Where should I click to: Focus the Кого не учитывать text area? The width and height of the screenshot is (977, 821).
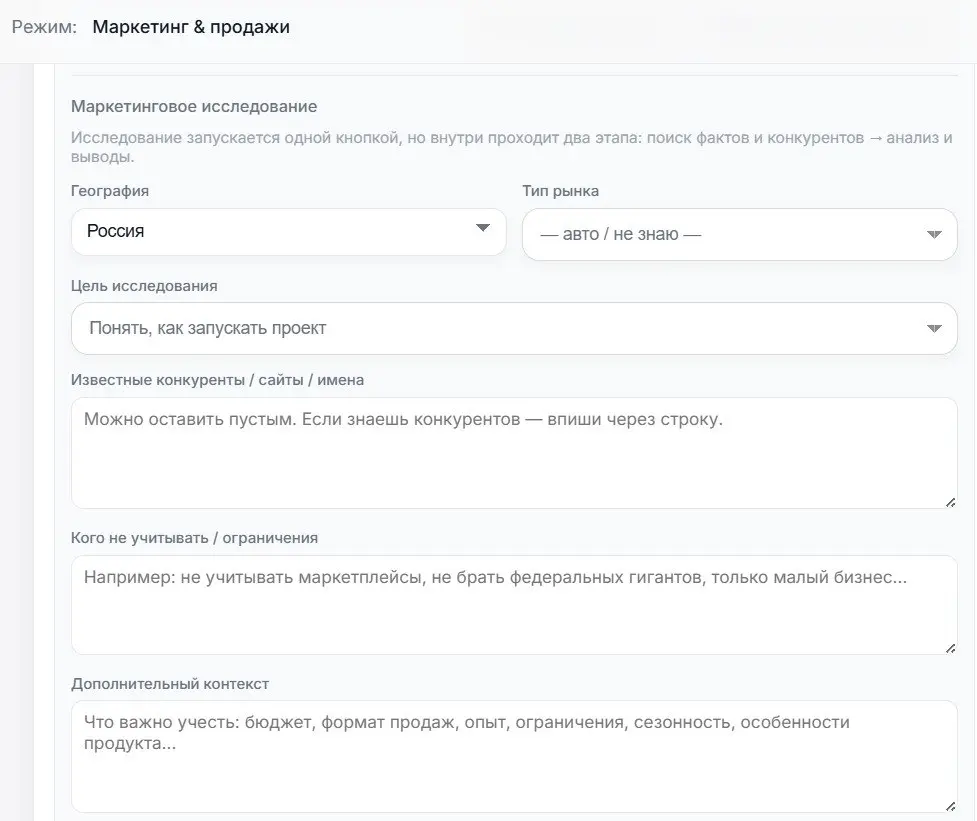point(514,605)
